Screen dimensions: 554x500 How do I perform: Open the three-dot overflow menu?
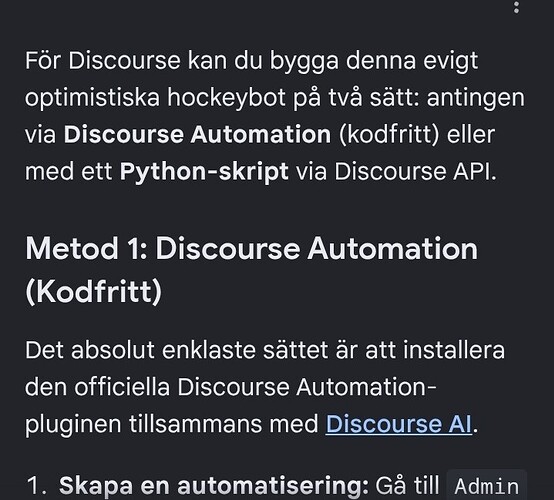[516, 6]
